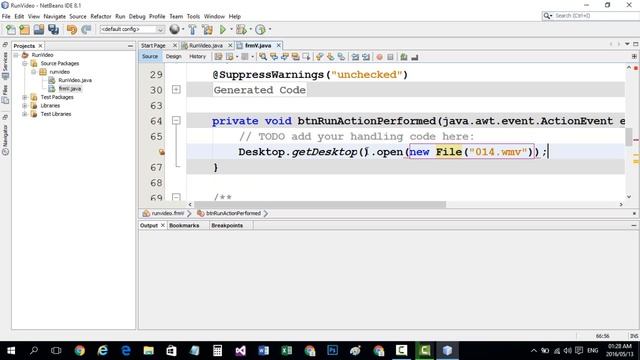Click the Previous Bookmark icon
The image size is (640, 360).
[320, 57]
